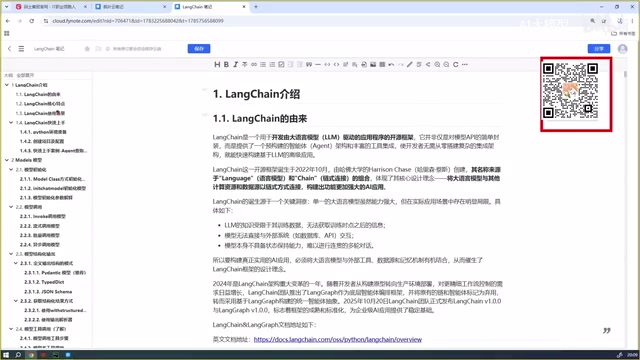The image size is (640, 360).
Task: Select the pen edit tool
Action: coord(410,64)
